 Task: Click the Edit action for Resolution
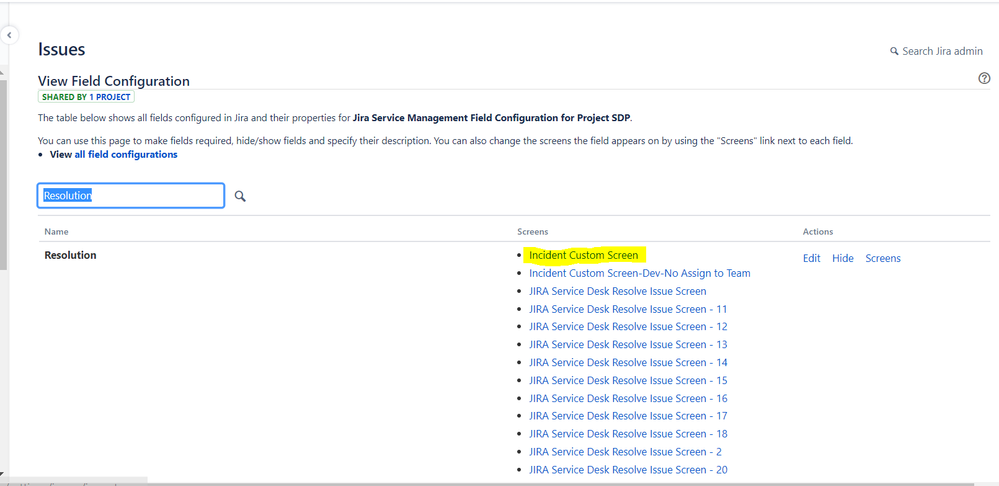tap(812, 258)
